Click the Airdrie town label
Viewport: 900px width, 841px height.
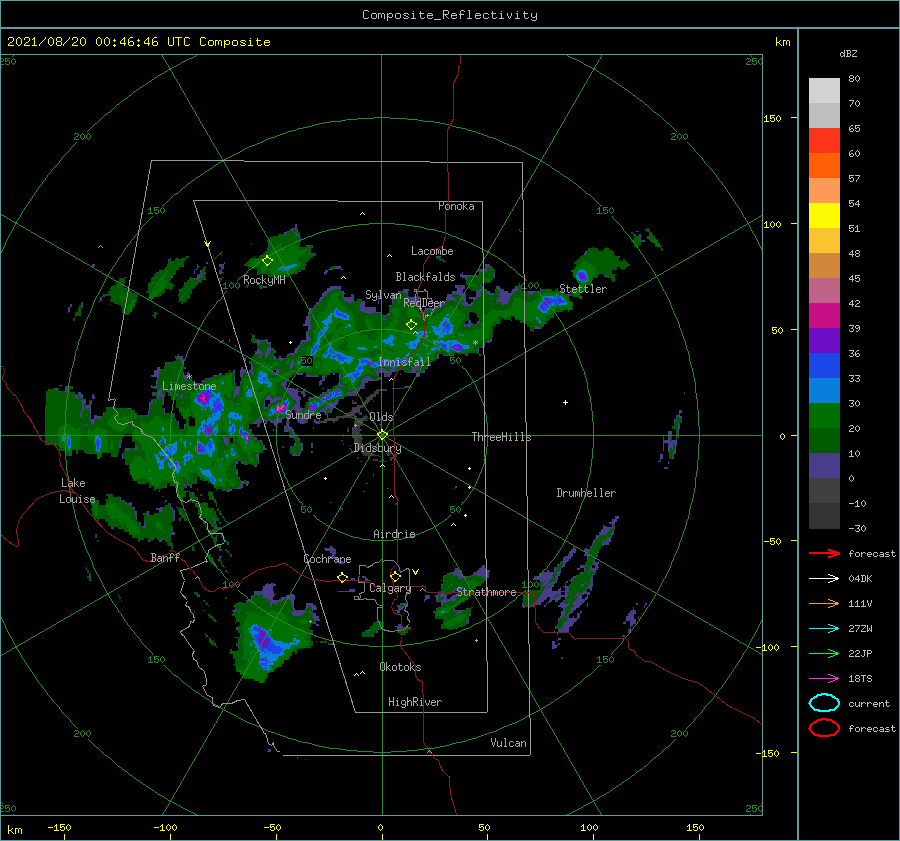(x=394, y=534)
